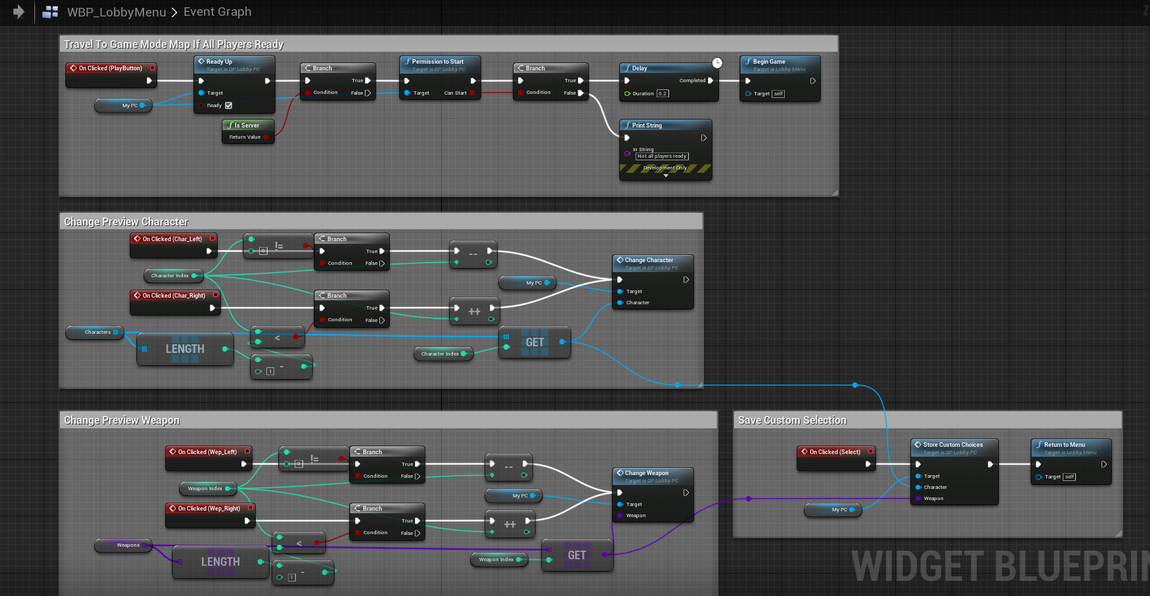1150x596 pixels.
Task: Select the GET array node near Character Index
Action: pyautogui.click(x=535, y=342)
